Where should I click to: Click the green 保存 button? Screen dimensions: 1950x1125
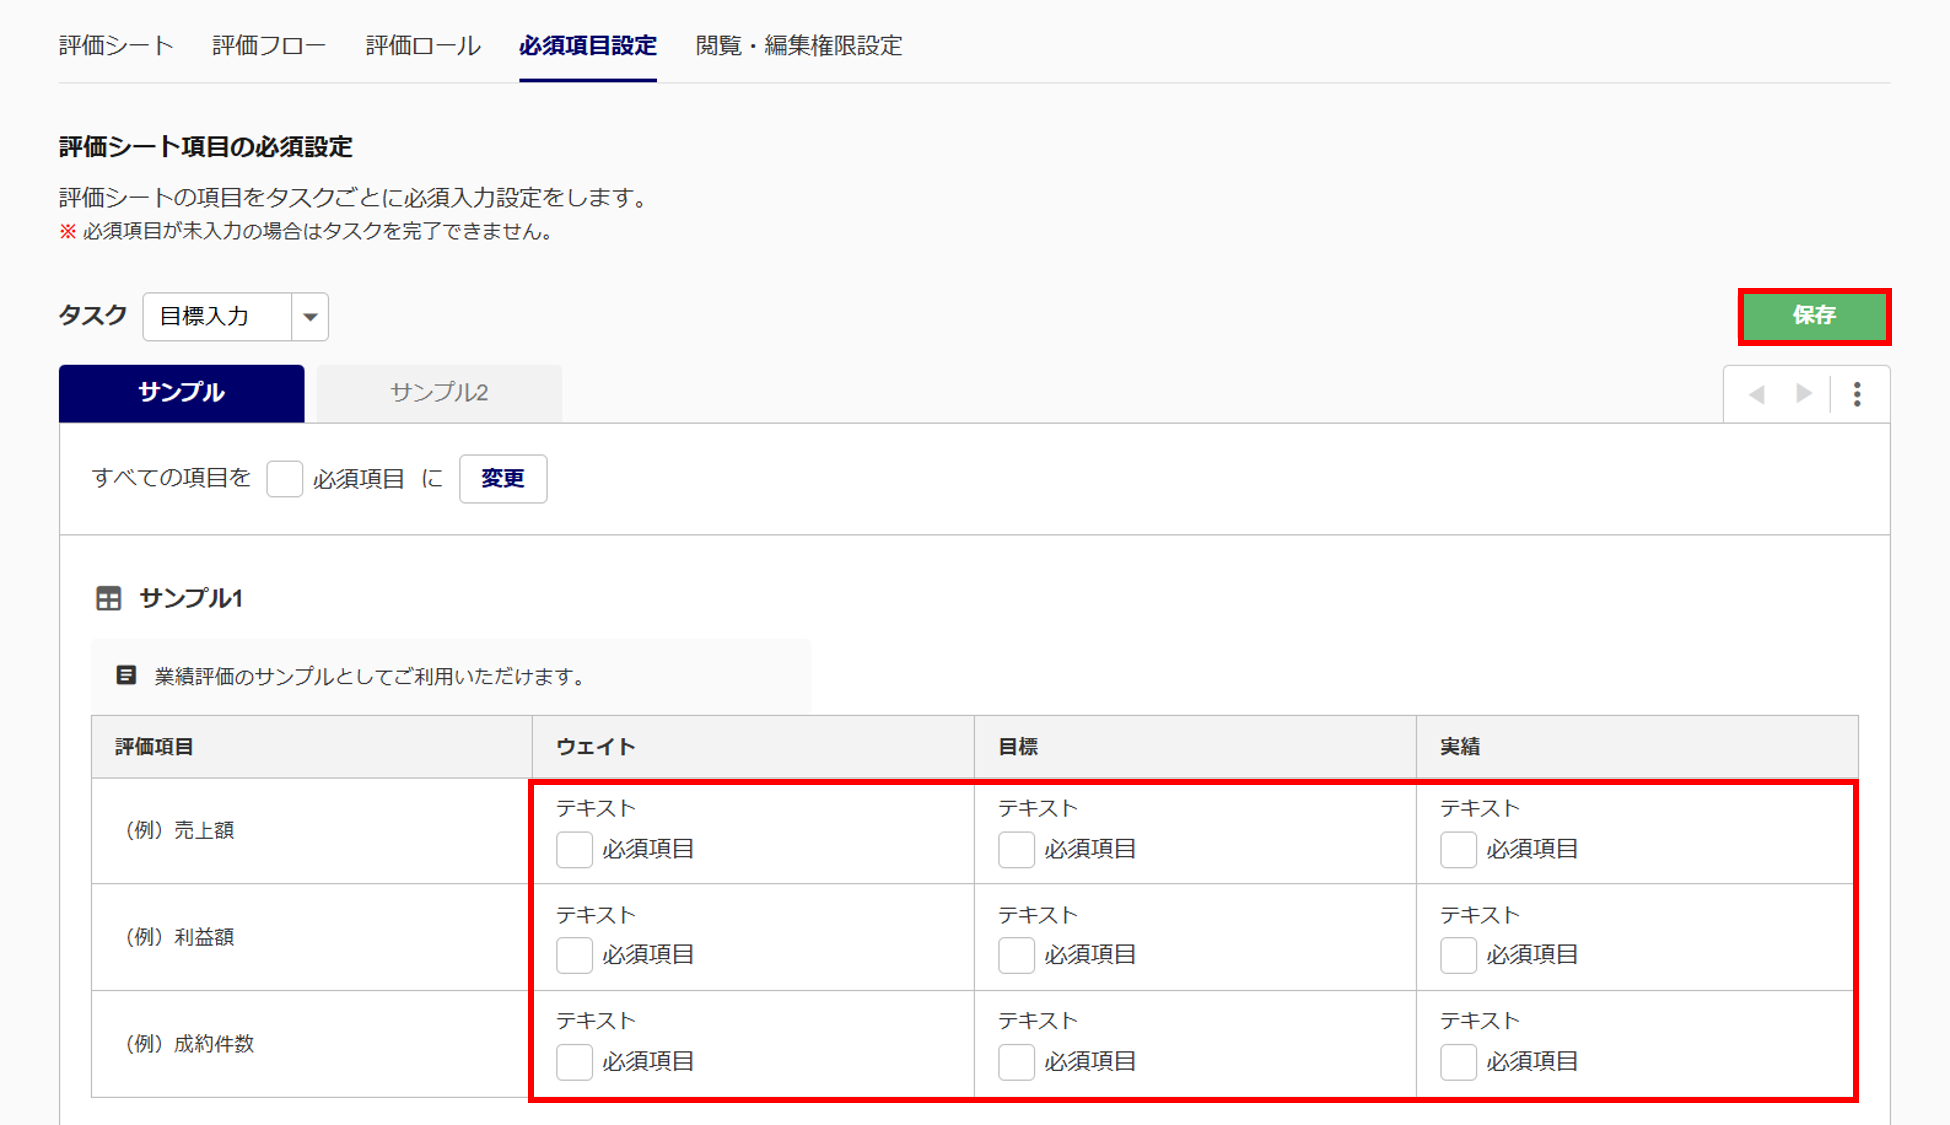1814,316
